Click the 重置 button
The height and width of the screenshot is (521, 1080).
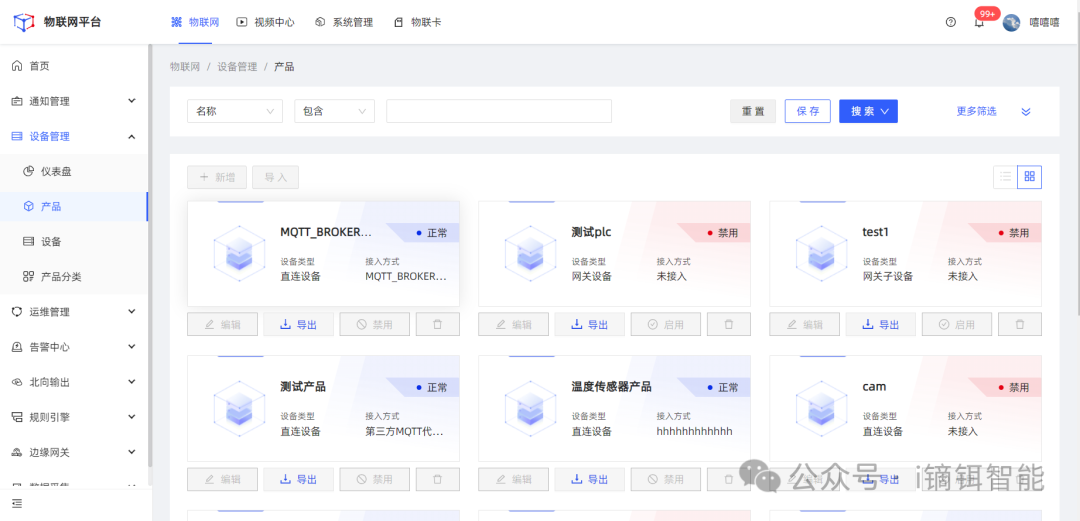752,111
